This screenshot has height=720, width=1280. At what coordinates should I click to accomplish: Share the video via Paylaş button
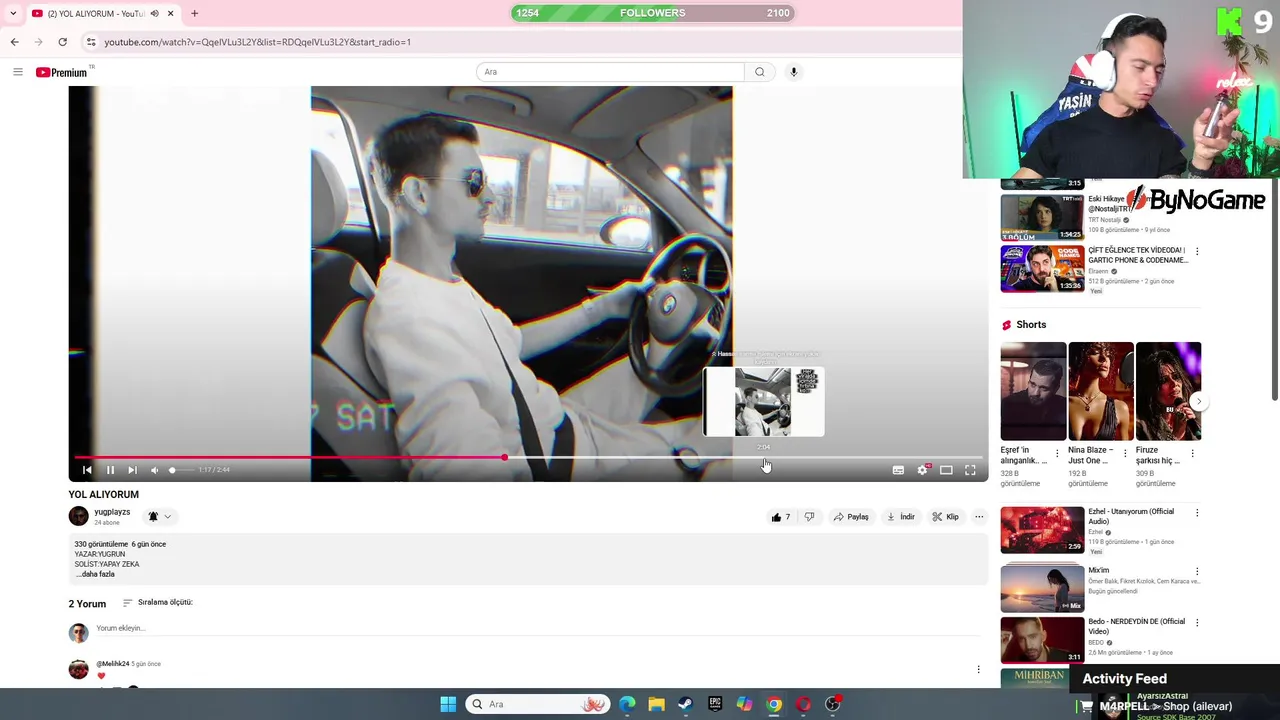(x=851, y=517)
